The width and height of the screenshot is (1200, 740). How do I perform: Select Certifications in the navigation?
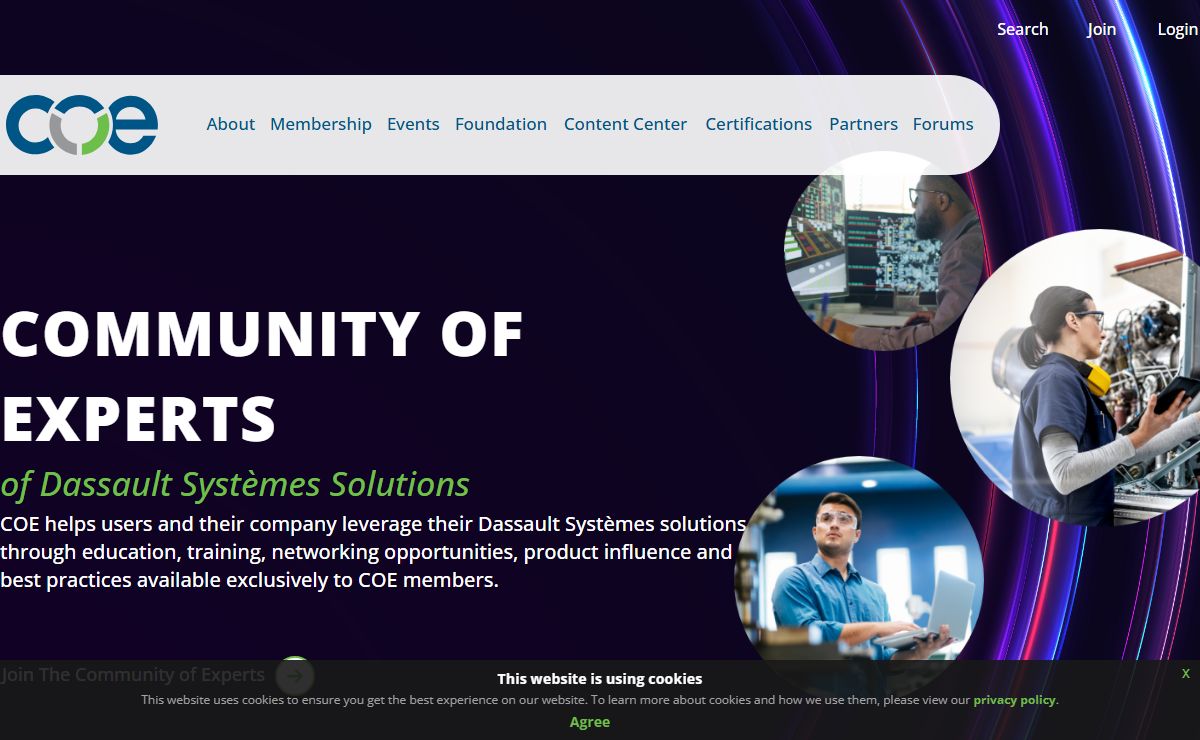coord(758,124)
